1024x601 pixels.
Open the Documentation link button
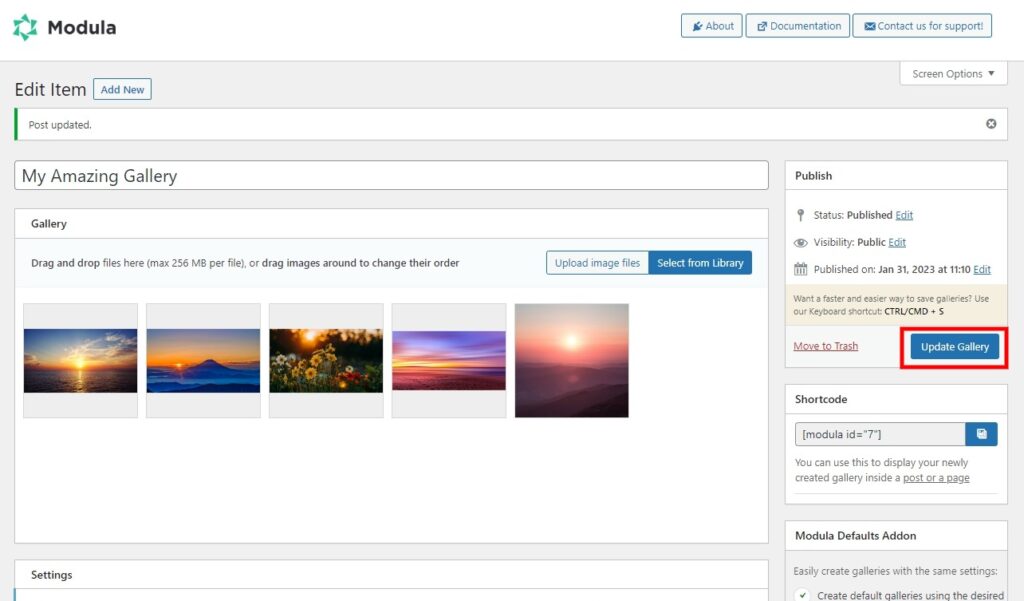pos(797,26)
